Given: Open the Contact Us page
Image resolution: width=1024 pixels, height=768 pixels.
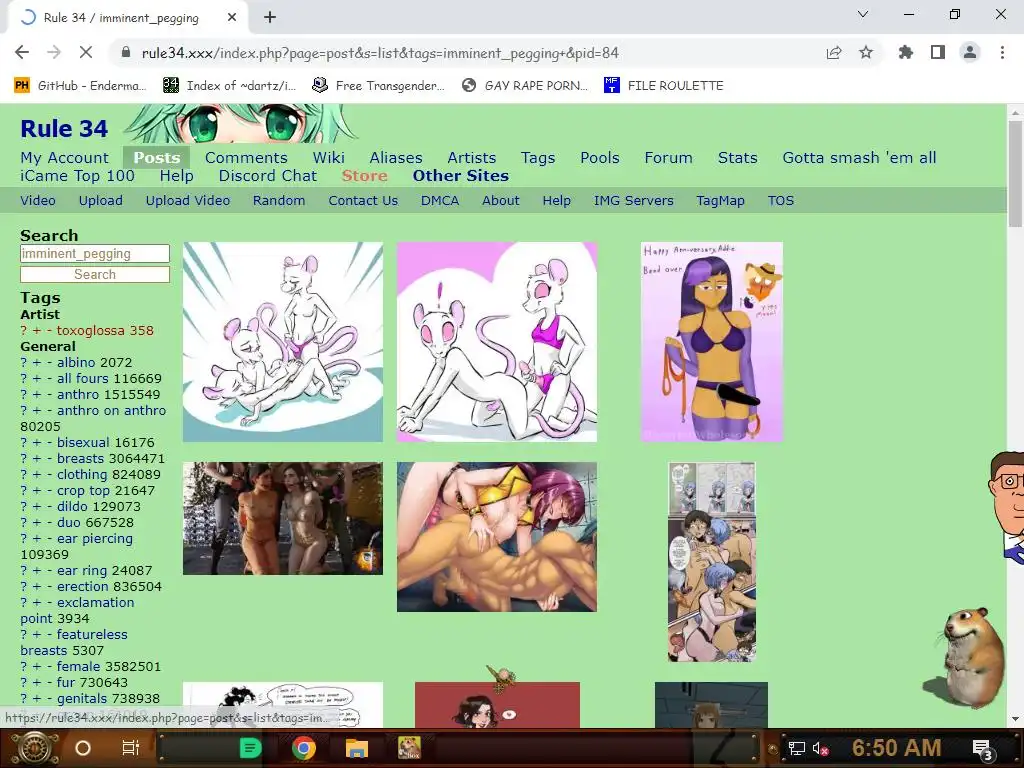Looking at the screenshot, I should pyautogui.click(x=363, y=200).
